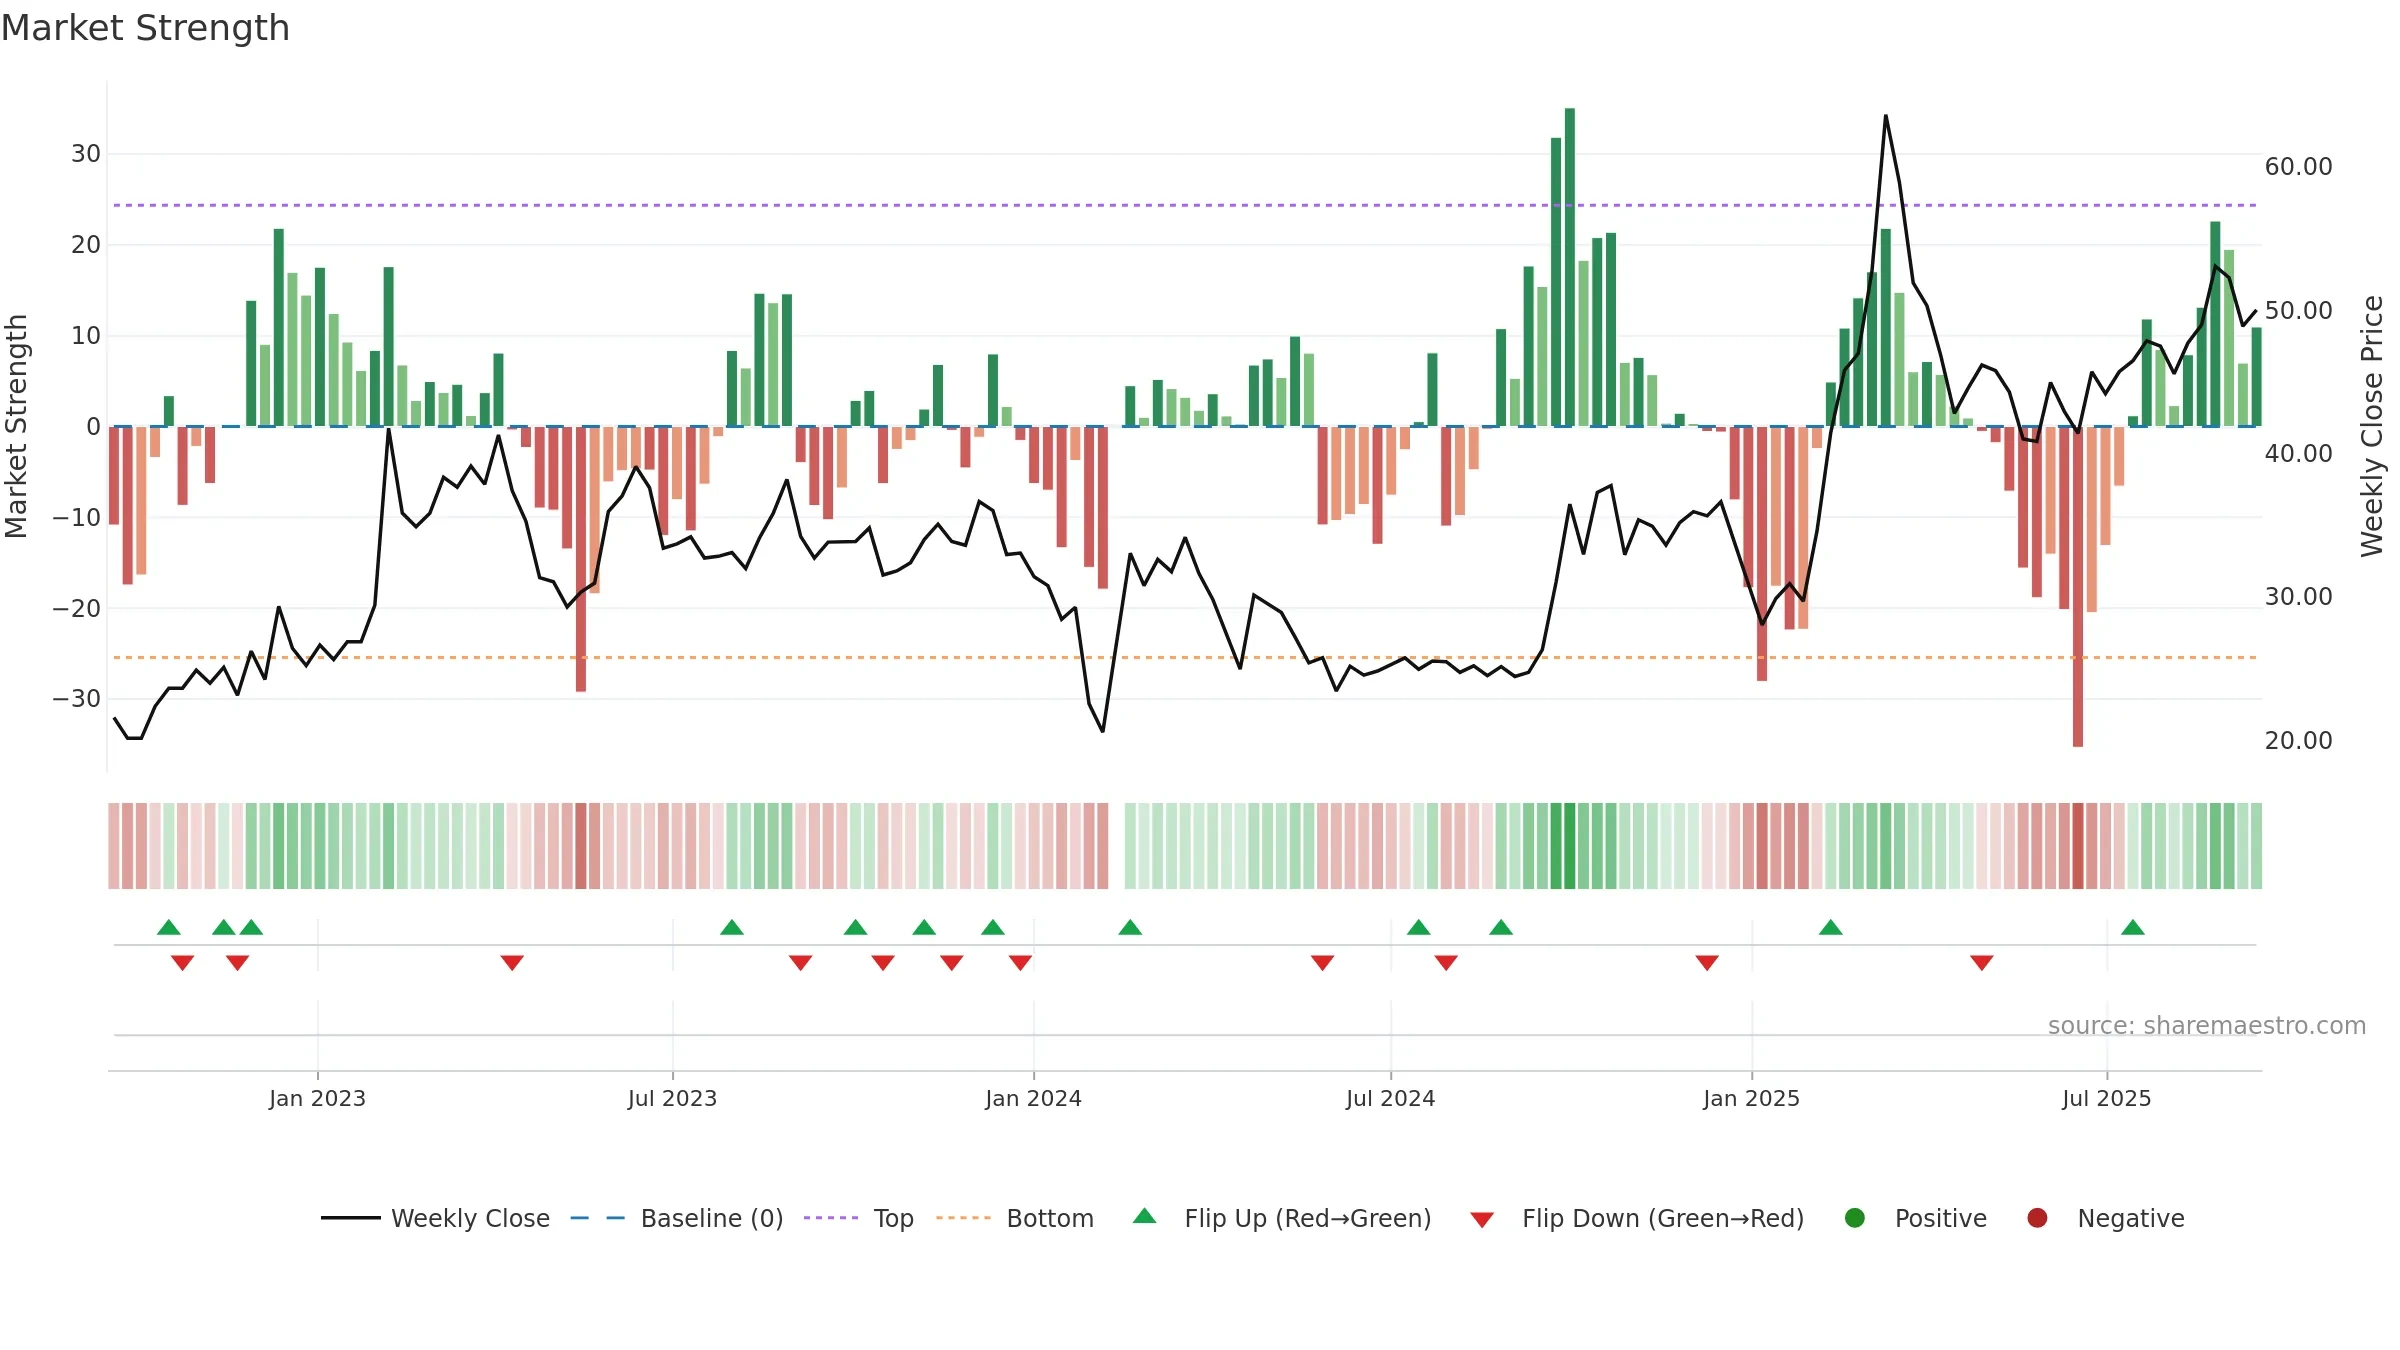Toggle the Positive legend entry
The height and width of the screenshot is (1350, 2400).
coord(1915,1218)
